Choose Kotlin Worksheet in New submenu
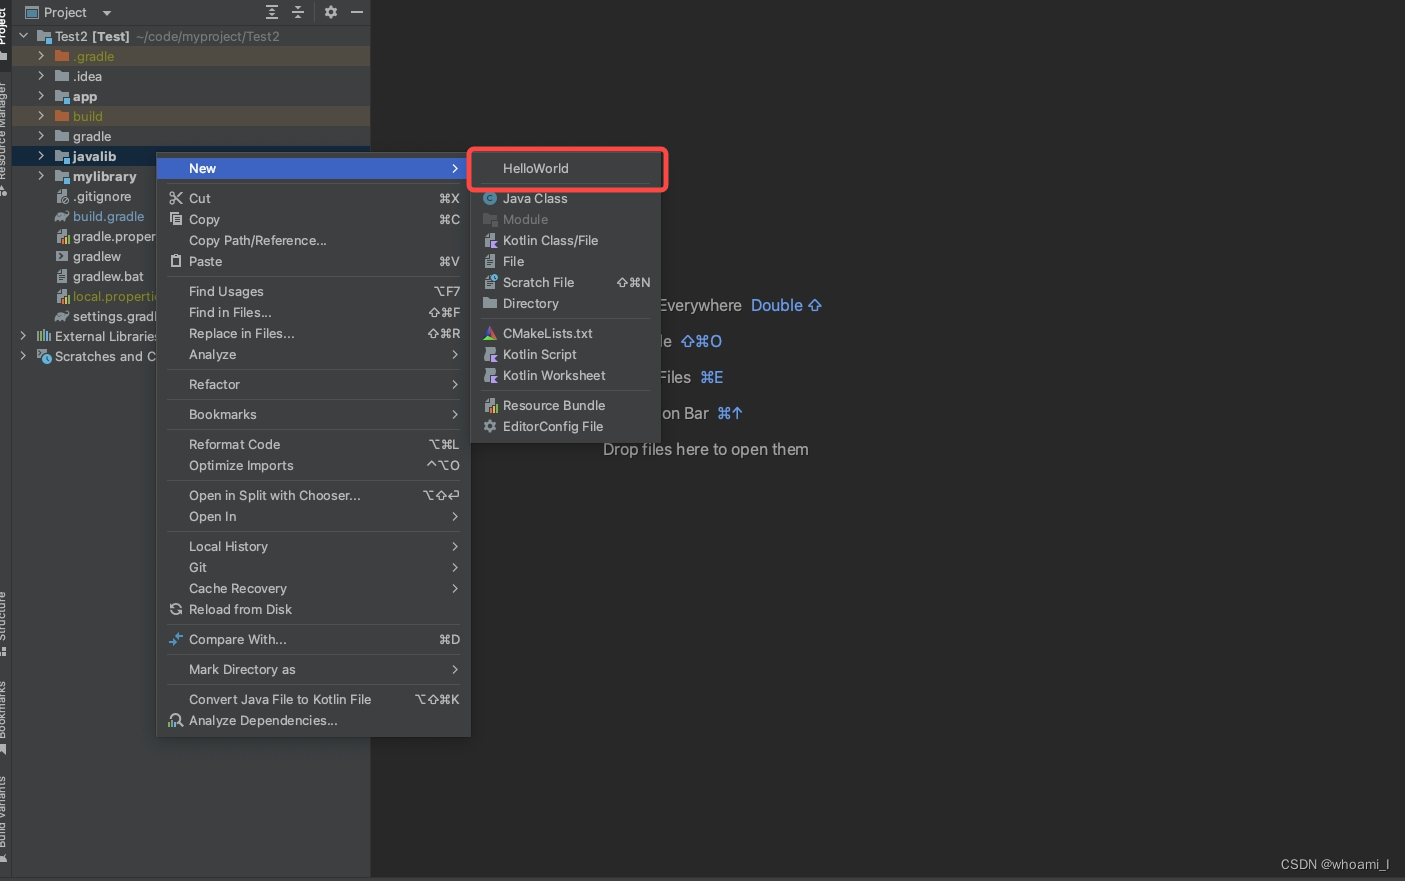Image resolution: width=1405 pixels, height=881 pixels. pos(566,375)
